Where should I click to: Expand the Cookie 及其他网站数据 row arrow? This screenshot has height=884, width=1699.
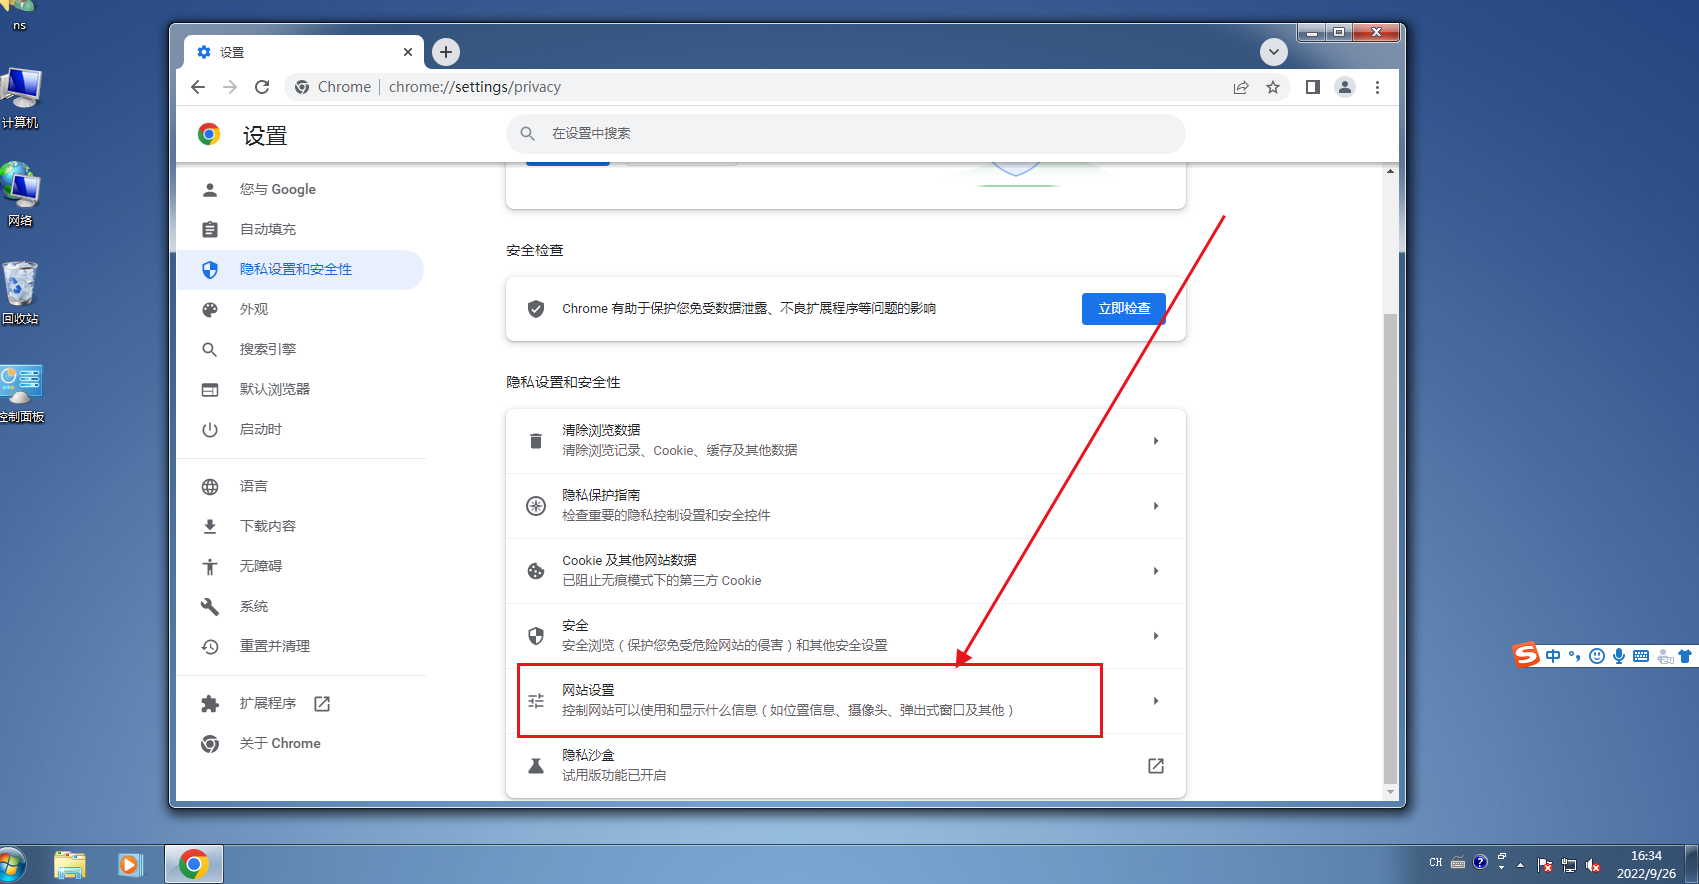click(x=1156, y=571)
